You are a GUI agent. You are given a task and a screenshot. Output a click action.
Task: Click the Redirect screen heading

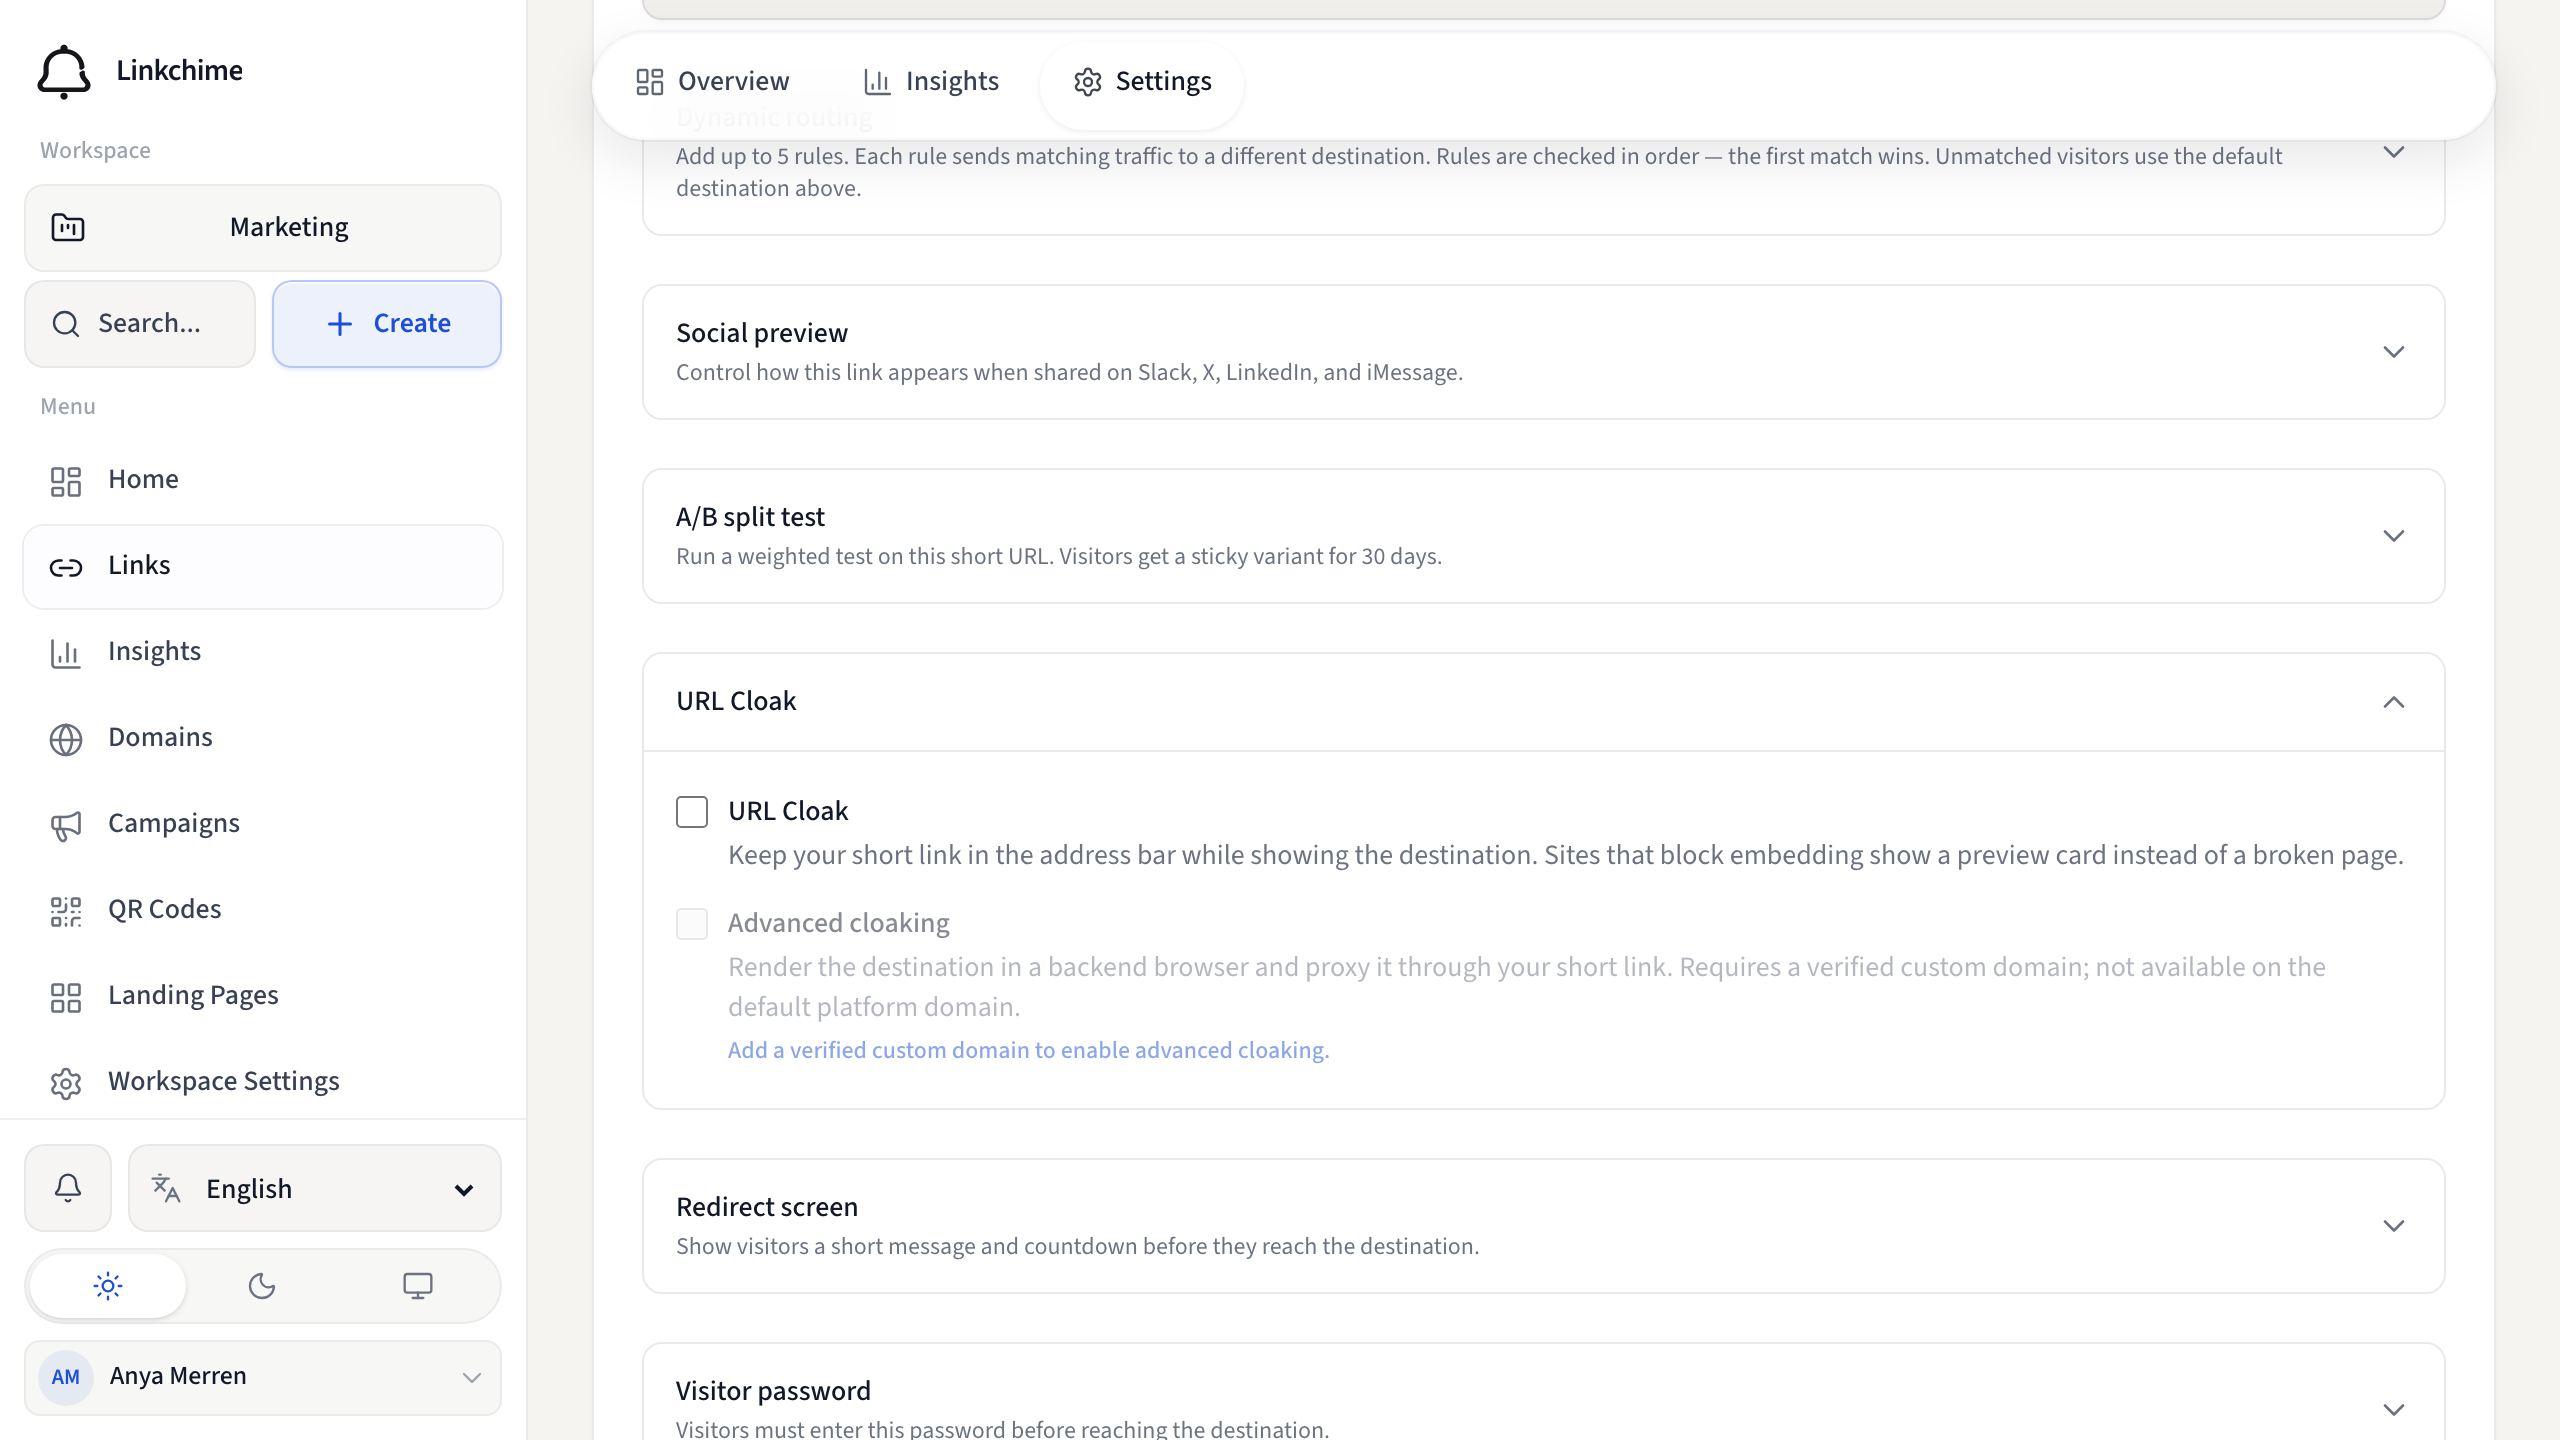767,1207
